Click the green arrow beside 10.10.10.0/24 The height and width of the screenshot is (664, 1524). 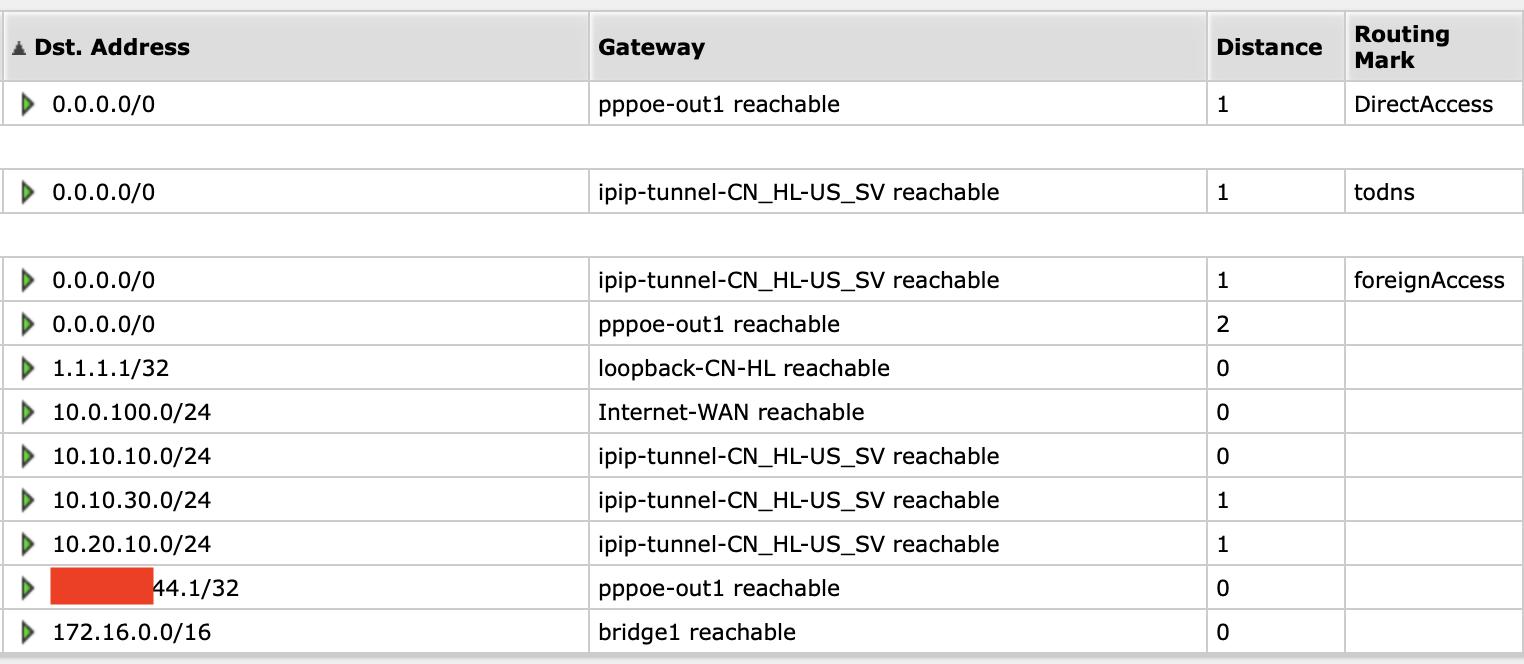pyautogui.click(x=28, y=456)
